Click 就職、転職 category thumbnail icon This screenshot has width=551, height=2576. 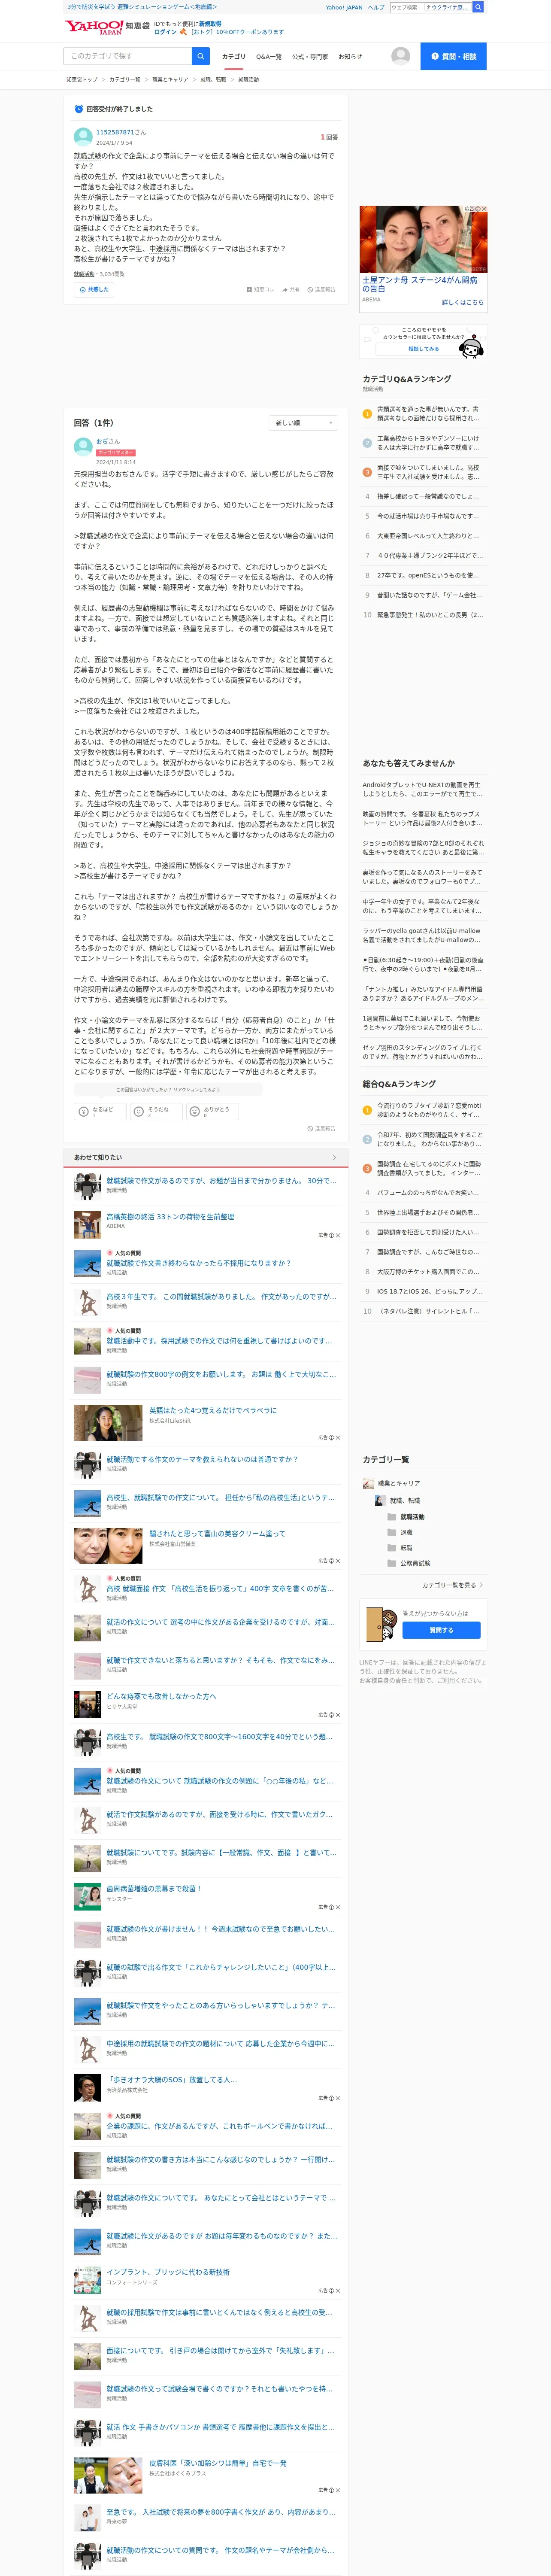coord(380,1500)
